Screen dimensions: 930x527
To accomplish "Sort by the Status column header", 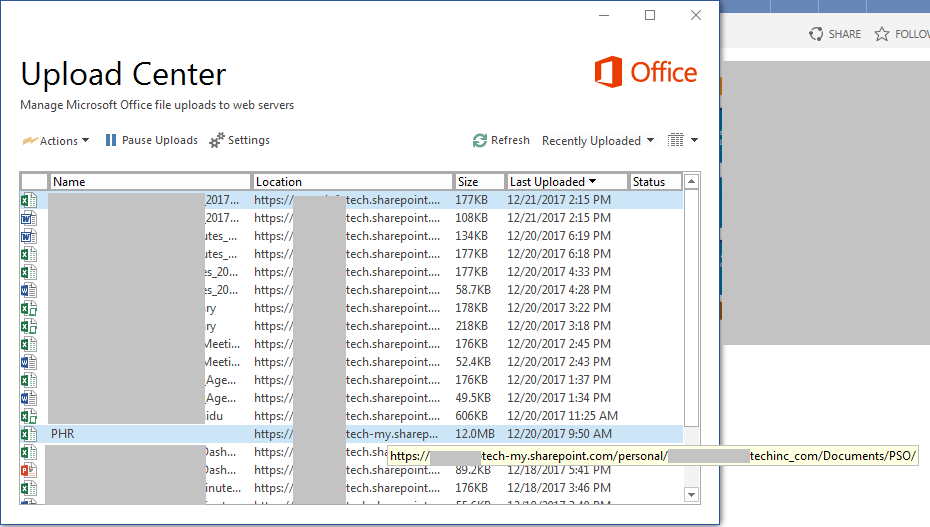I will (x=655, y=182).
